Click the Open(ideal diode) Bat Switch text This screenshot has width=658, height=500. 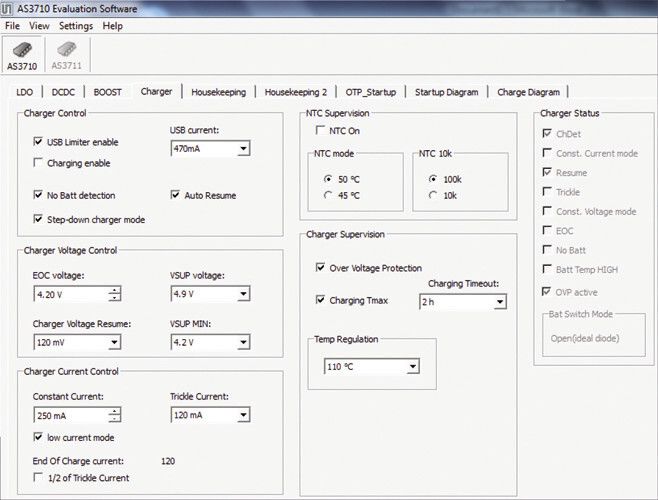coord(585,338)
